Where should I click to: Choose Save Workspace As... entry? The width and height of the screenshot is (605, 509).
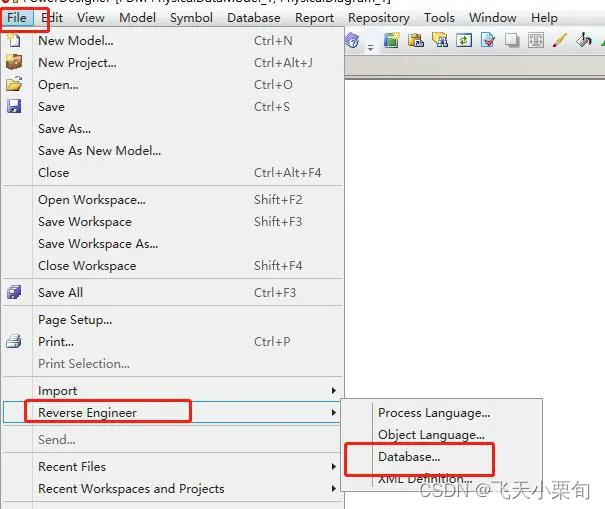click(x=173, y=244)
